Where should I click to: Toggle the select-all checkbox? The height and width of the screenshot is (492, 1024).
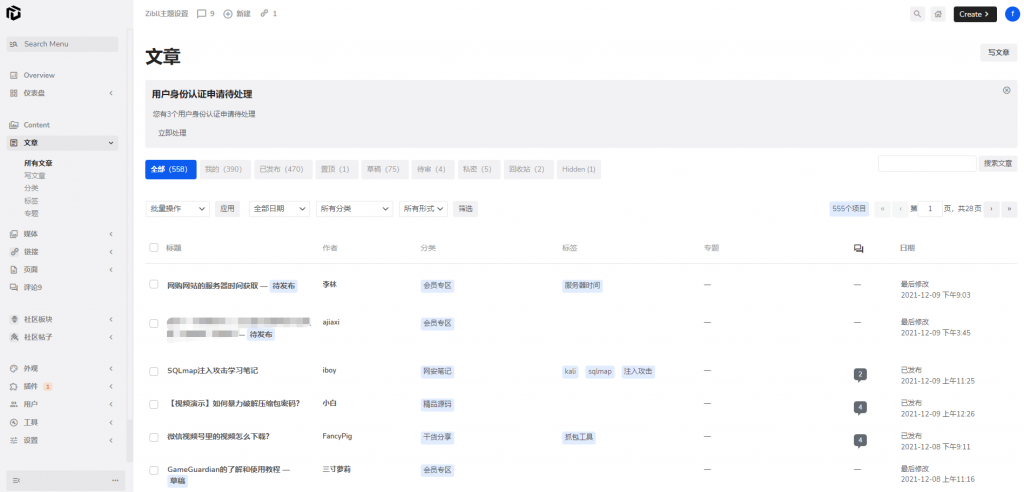click(153, 248)
